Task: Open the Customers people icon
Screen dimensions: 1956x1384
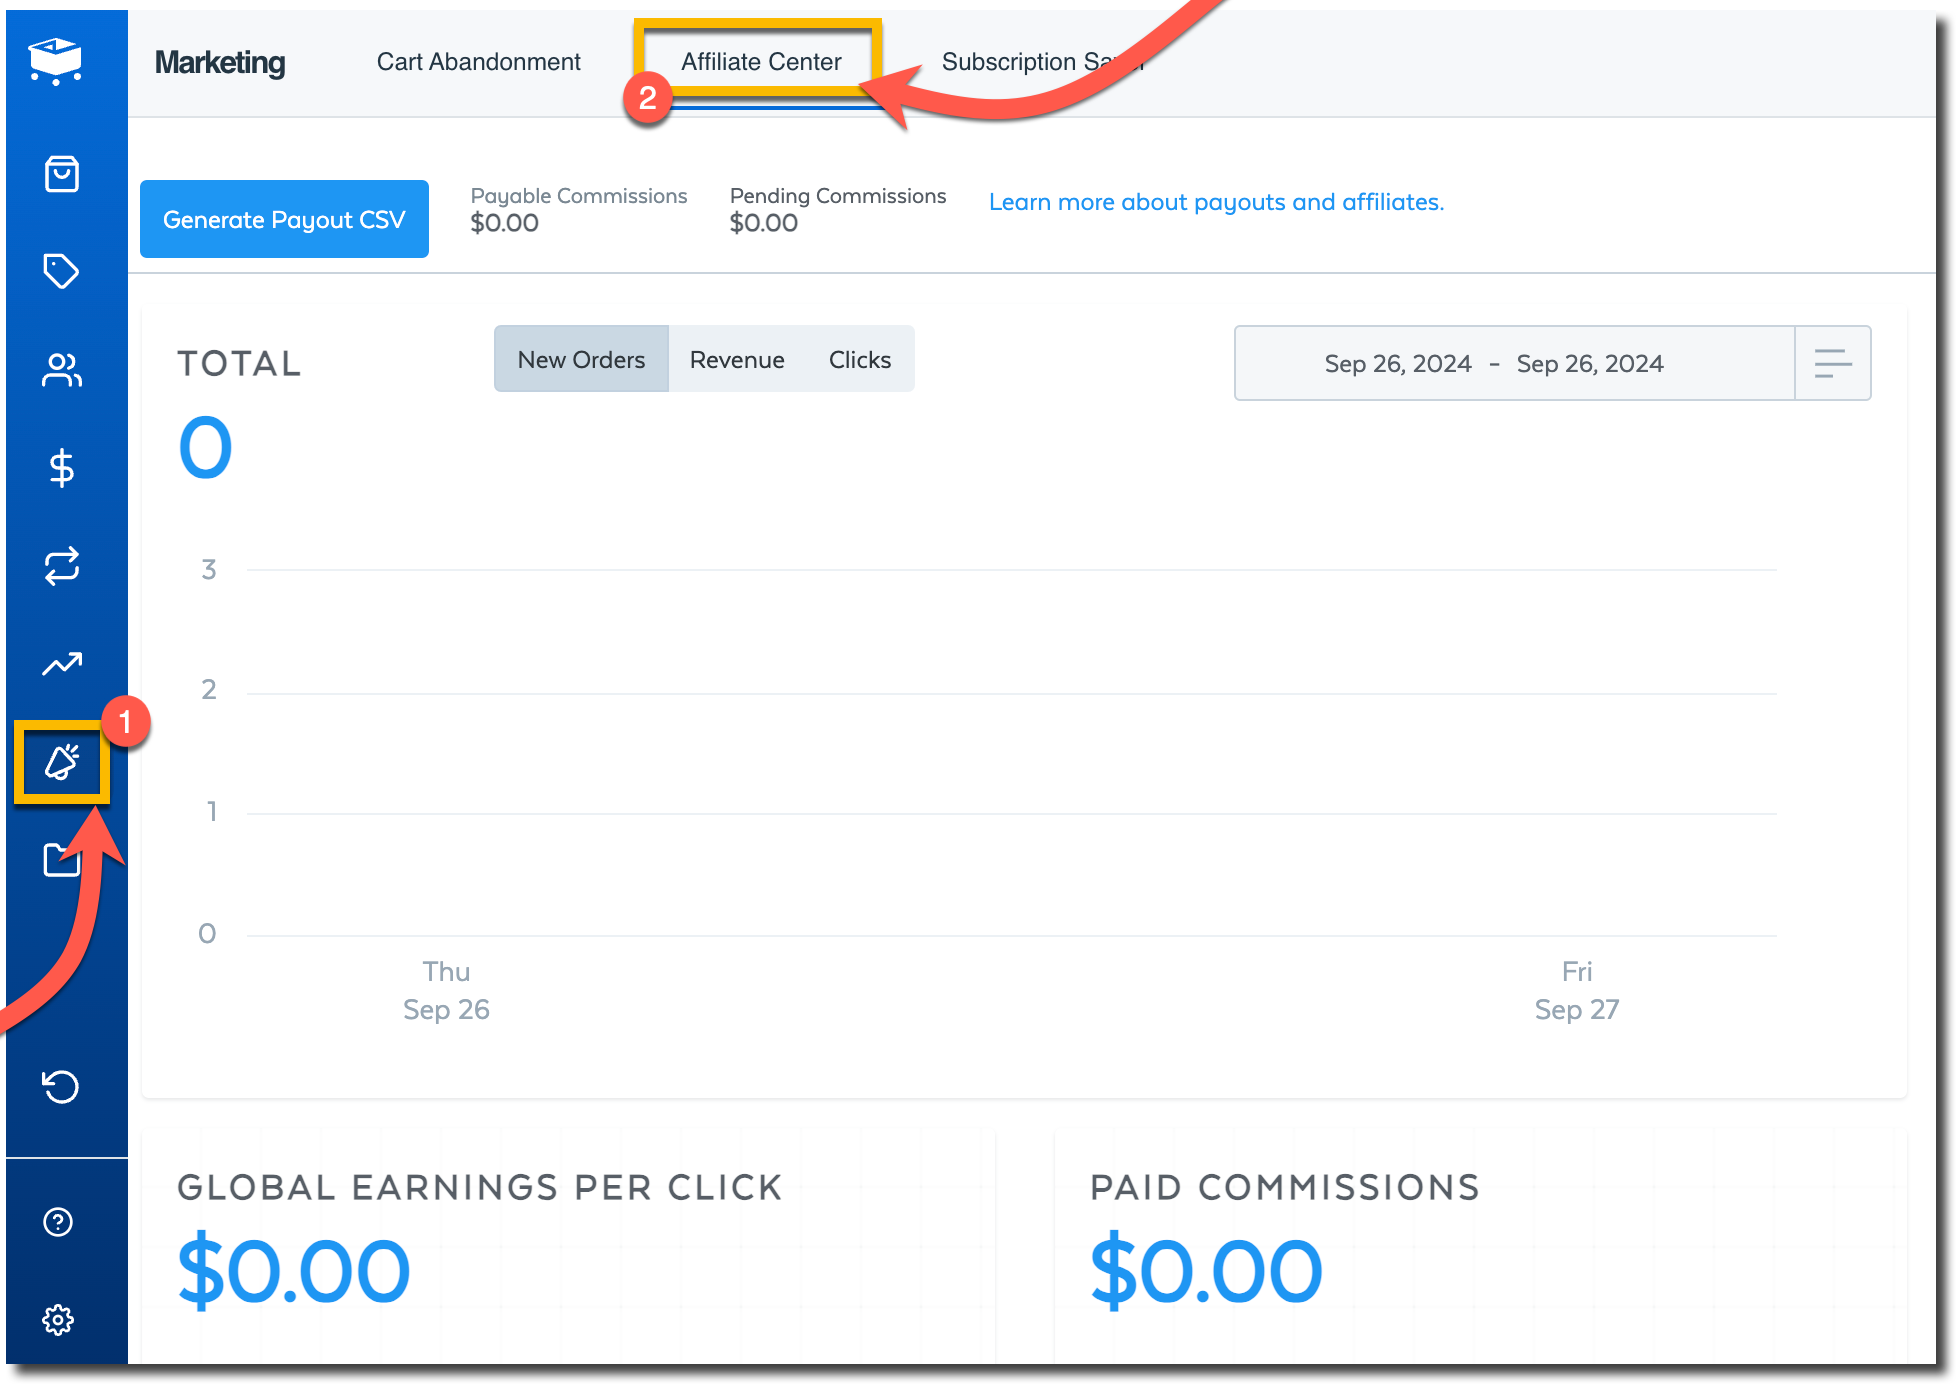Action: click(62, 370)
